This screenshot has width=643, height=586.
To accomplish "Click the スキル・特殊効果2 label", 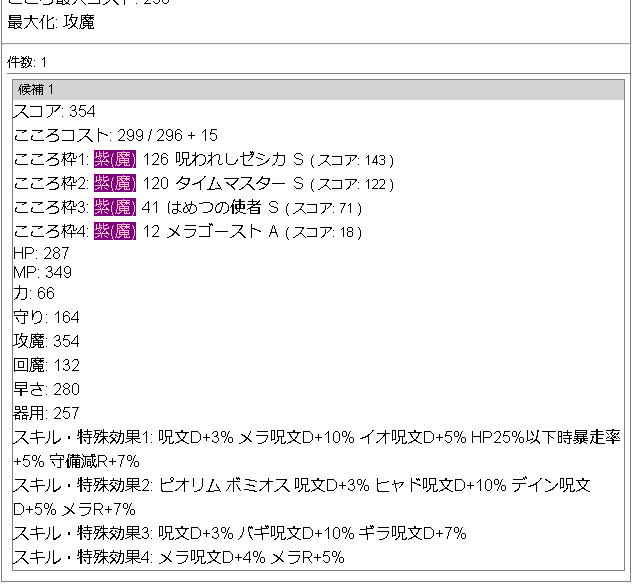I will point(83,485).
